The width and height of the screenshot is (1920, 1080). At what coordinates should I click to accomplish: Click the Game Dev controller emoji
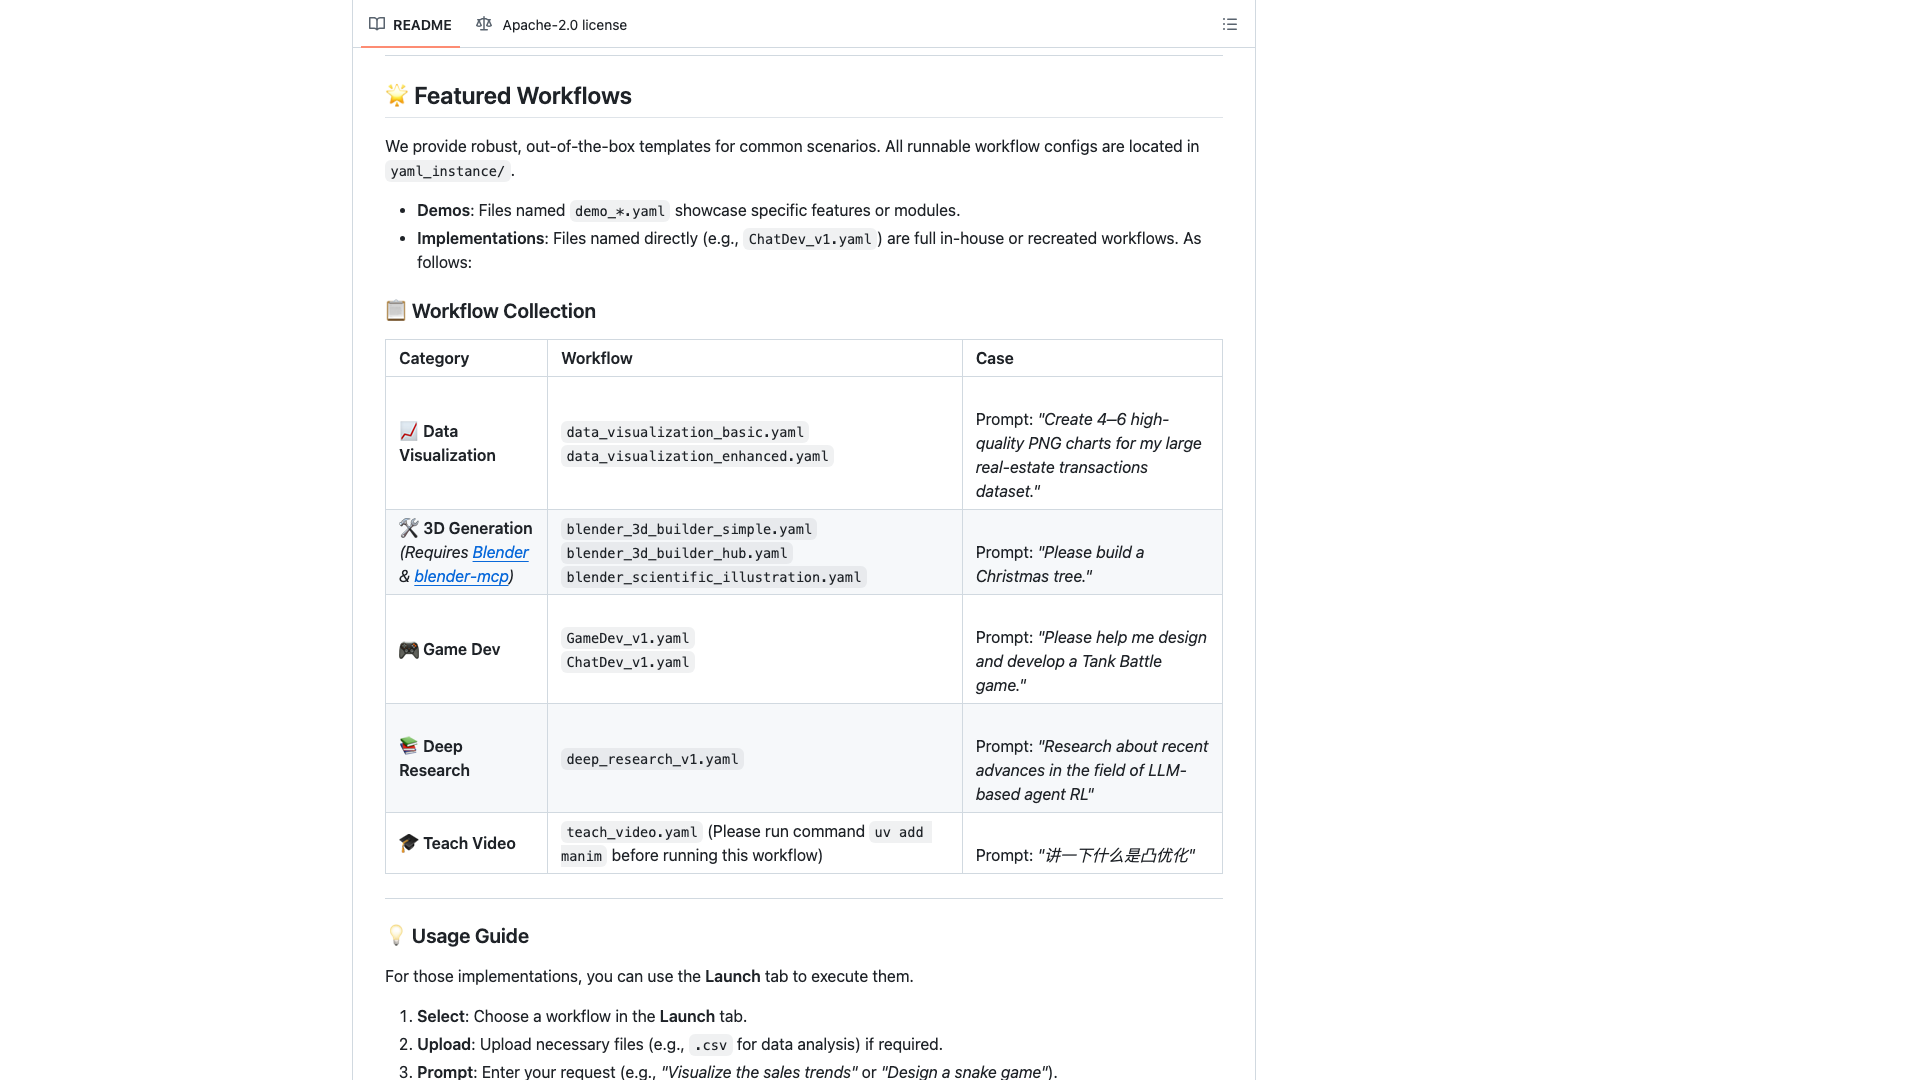coord(408,649)
